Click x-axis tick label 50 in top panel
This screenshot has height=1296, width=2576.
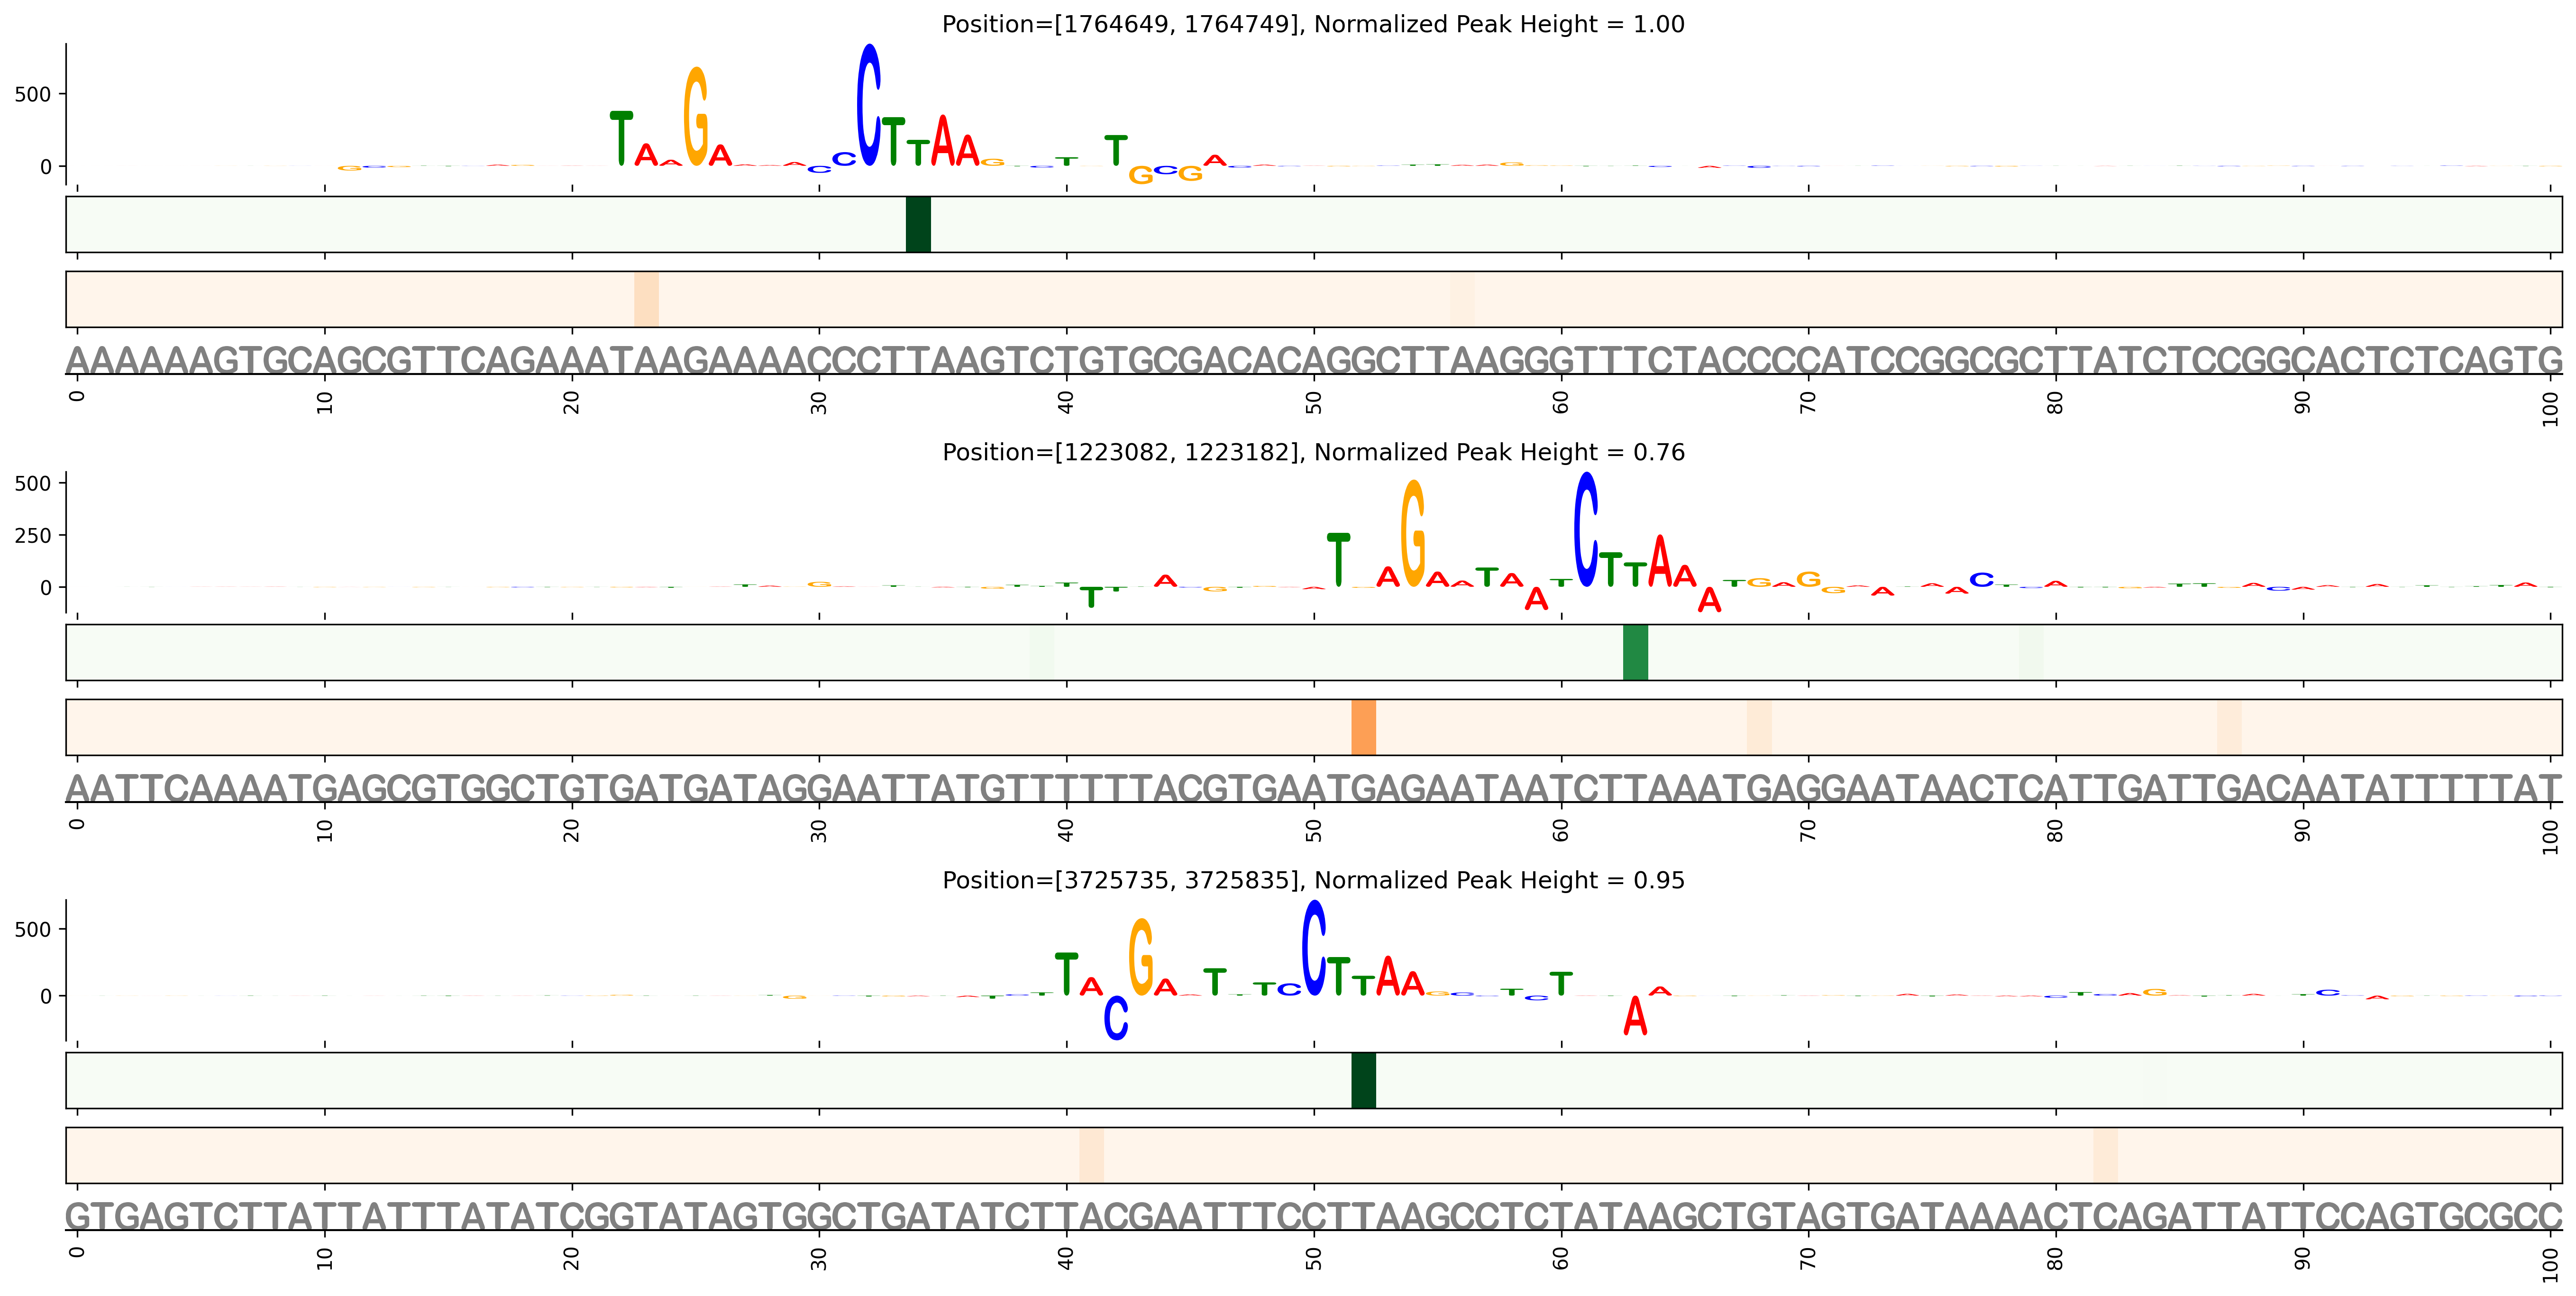click(x=1313, y=402)
